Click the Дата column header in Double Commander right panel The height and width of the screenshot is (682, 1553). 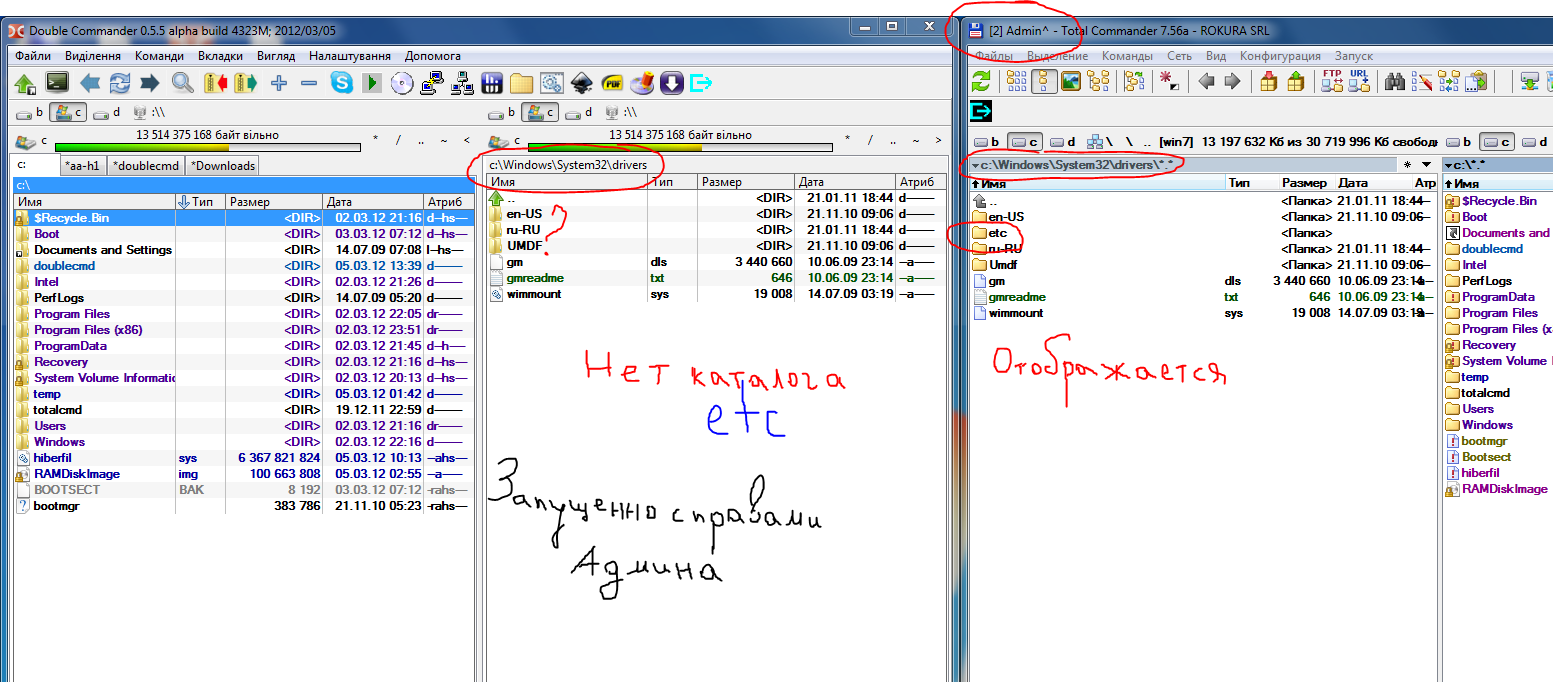810,182
